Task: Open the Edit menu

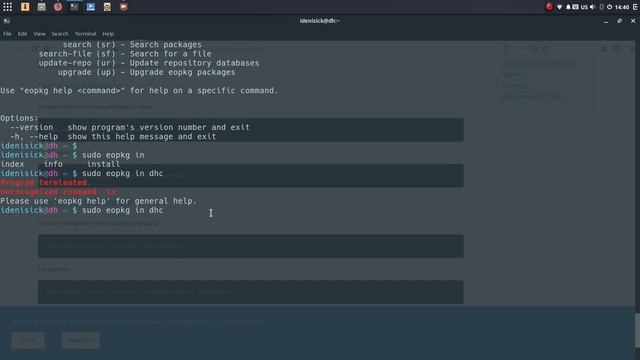Action: pyautogui.click(x=22, y=34)
